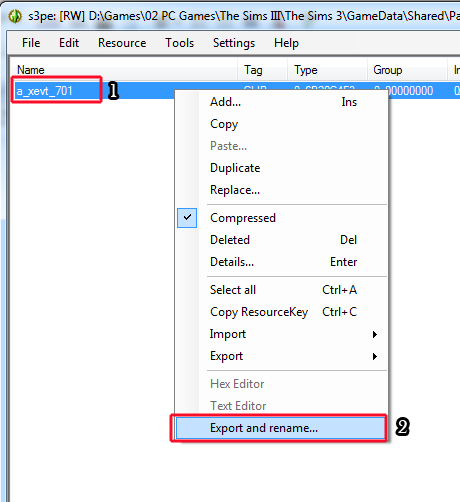The width and height of the screenshot is (460, 502).
Task: Sort by the Group column header
Action: [407, 70]
